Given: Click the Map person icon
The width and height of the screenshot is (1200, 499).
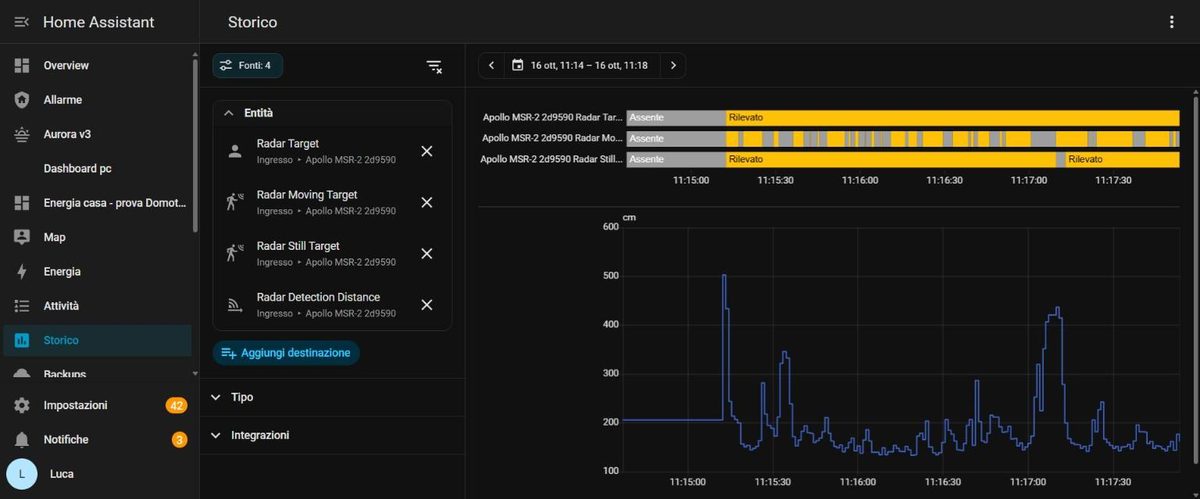Looking at the screenshot, I should (22, 237).
